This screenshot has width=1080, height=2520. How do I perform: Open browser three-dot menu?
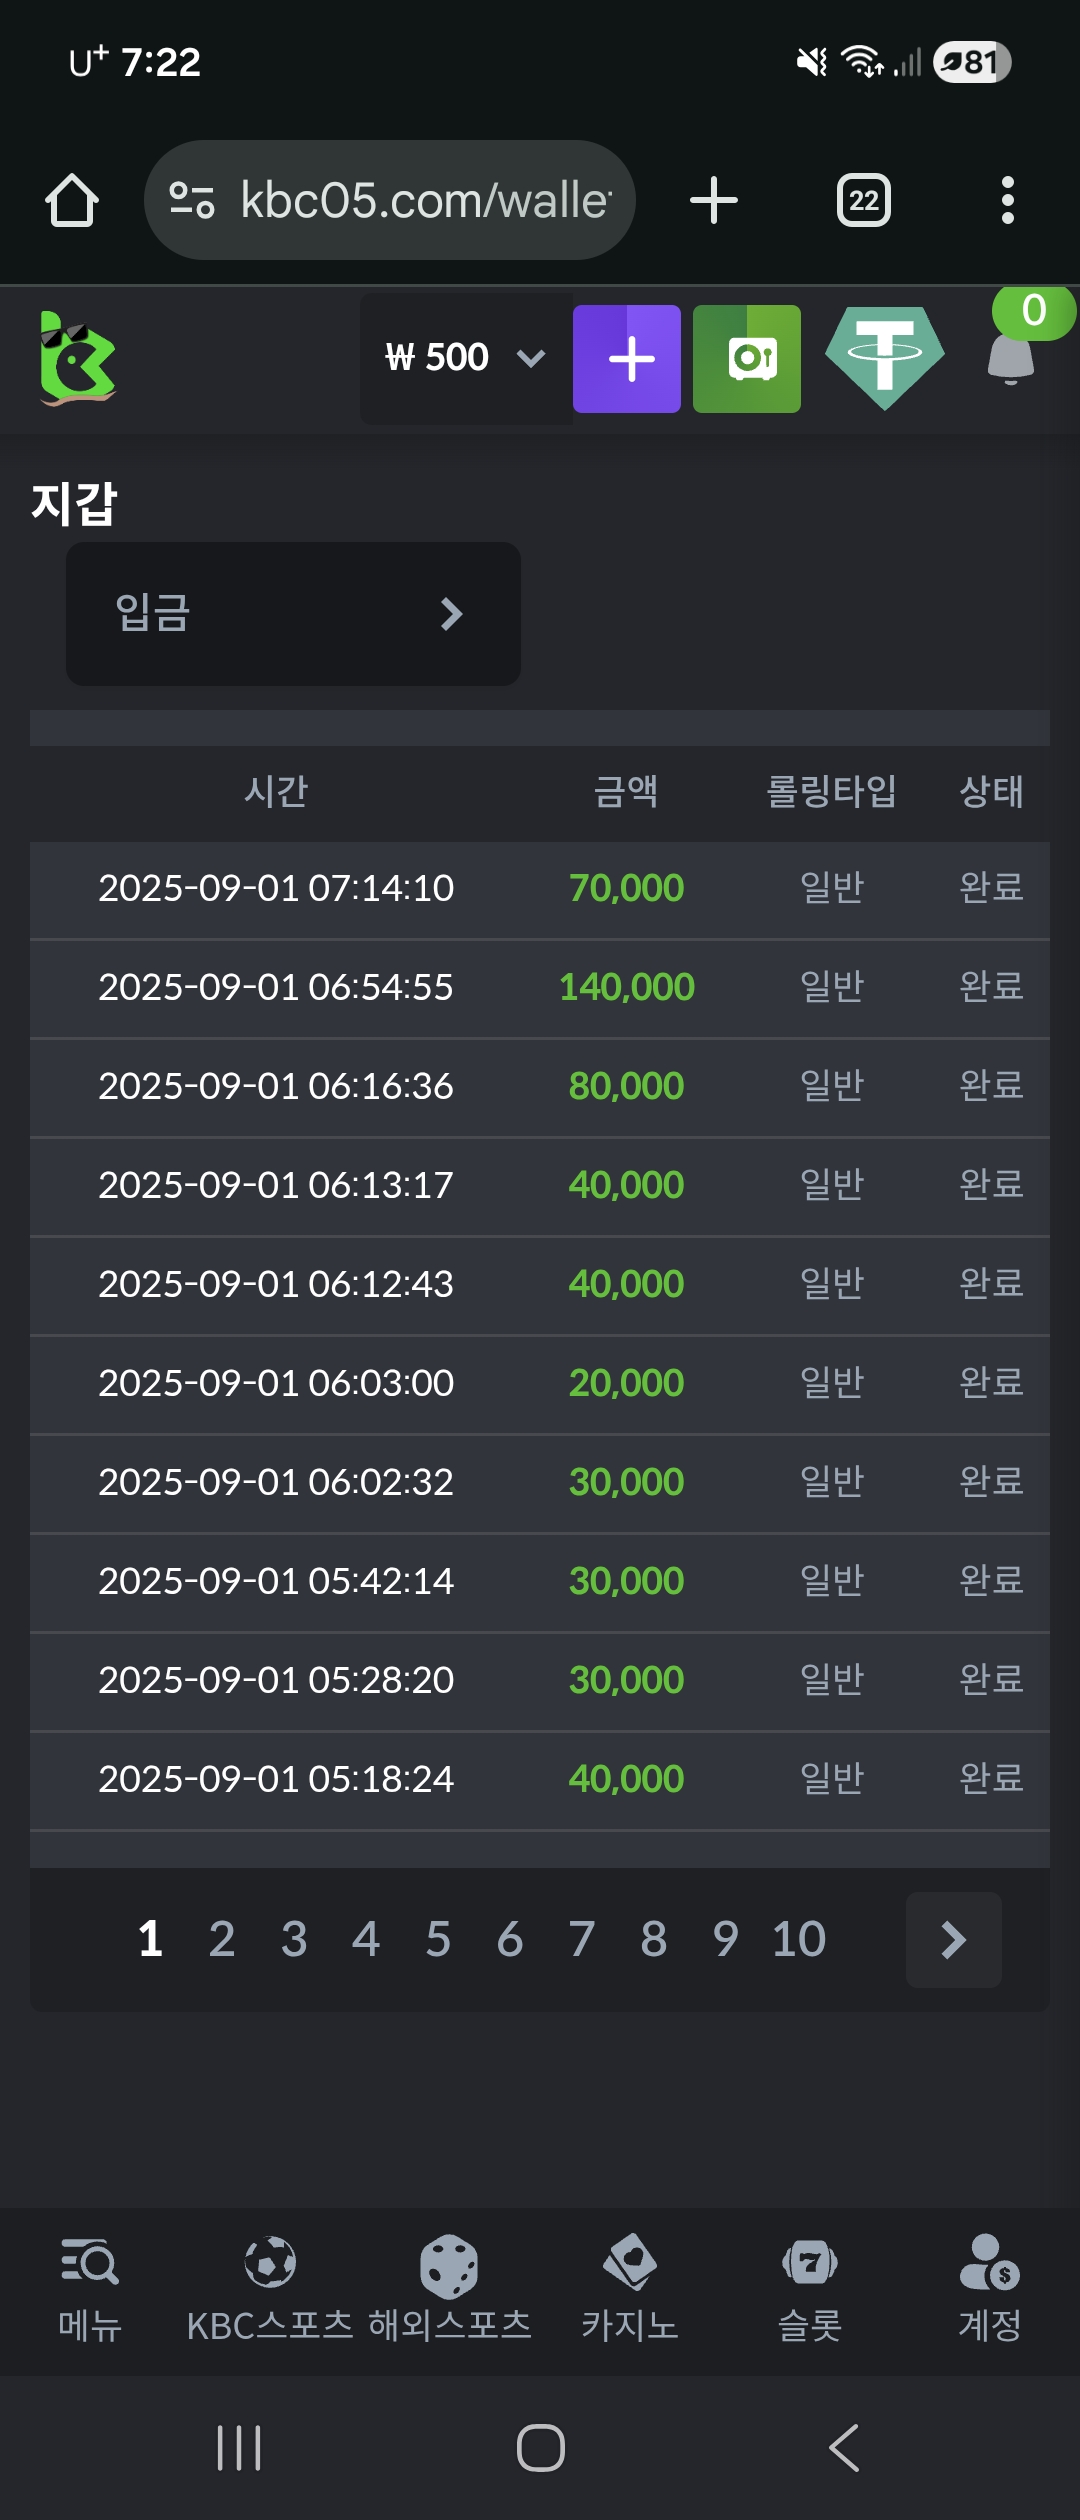point(1007,200)
